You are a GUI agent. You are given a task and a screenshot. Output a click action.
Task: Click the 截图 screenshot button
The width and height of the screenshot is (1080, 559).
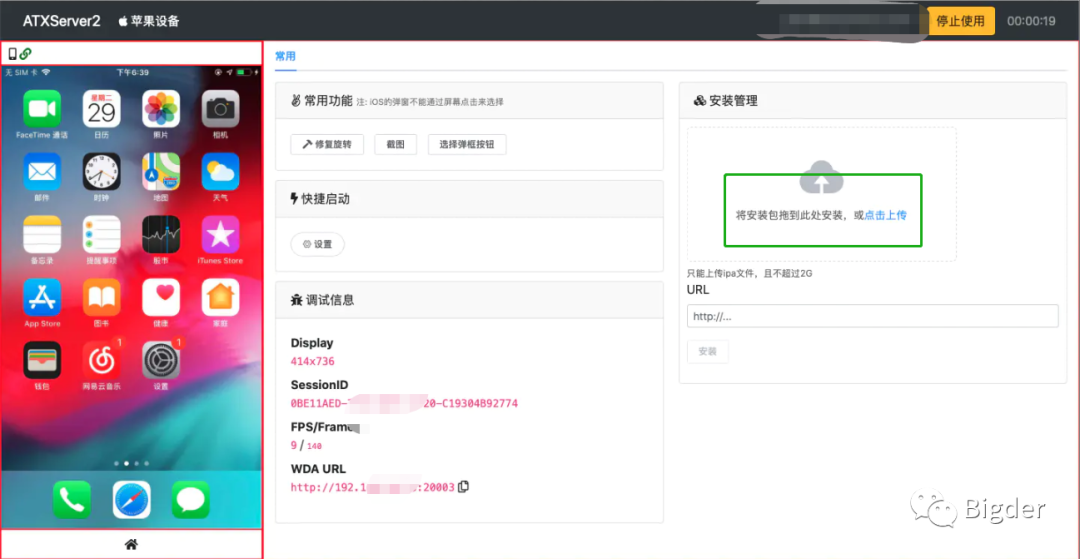pyautogui.click(x=395, y=145)
